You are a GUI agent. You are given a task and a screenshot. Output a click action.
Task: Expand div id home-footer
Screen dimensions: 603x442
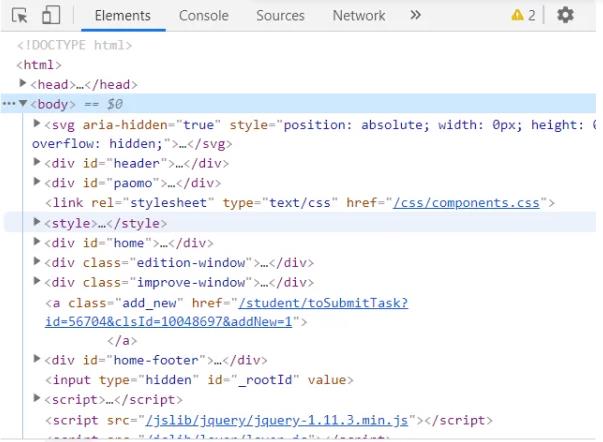(x=37, y=359)
